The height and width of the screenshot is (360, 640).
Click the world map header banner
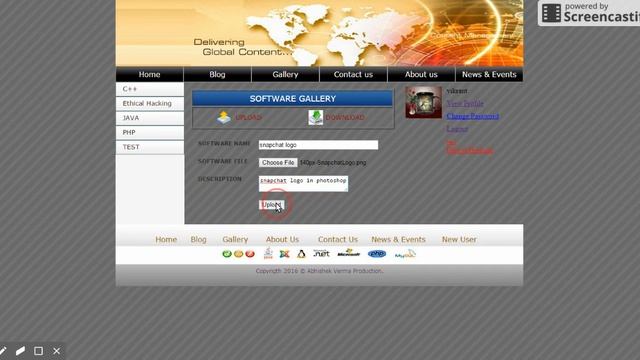click(x=319, y=33)
